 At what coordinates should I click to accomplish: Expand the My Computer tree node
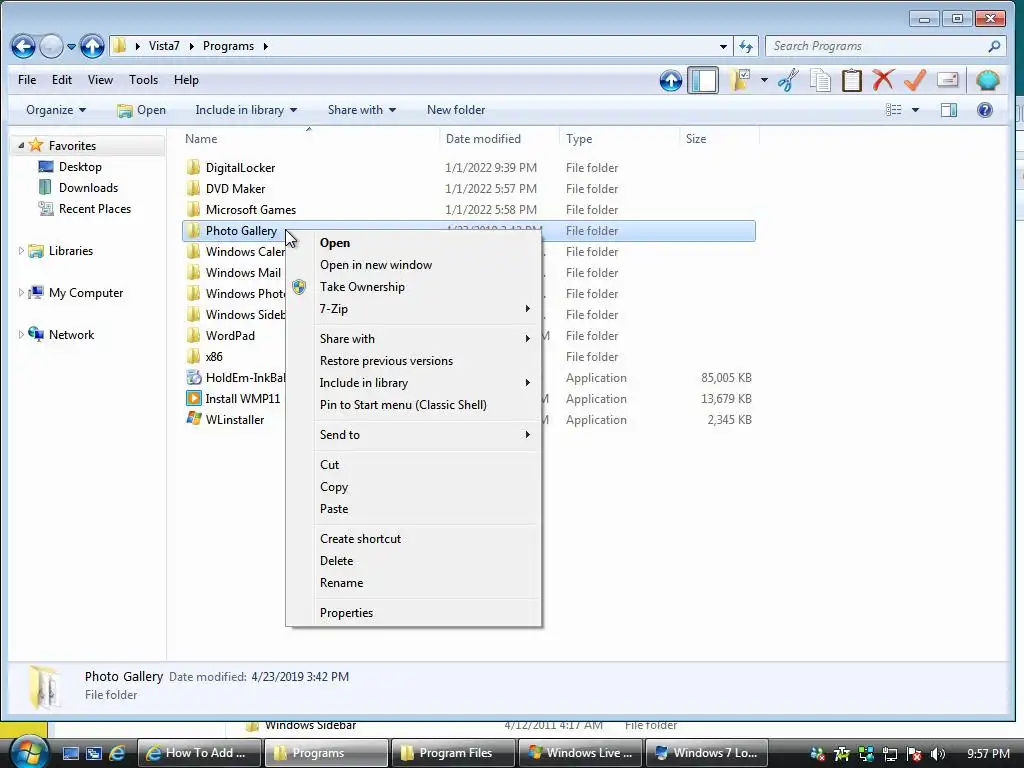(x=21, y=293)
